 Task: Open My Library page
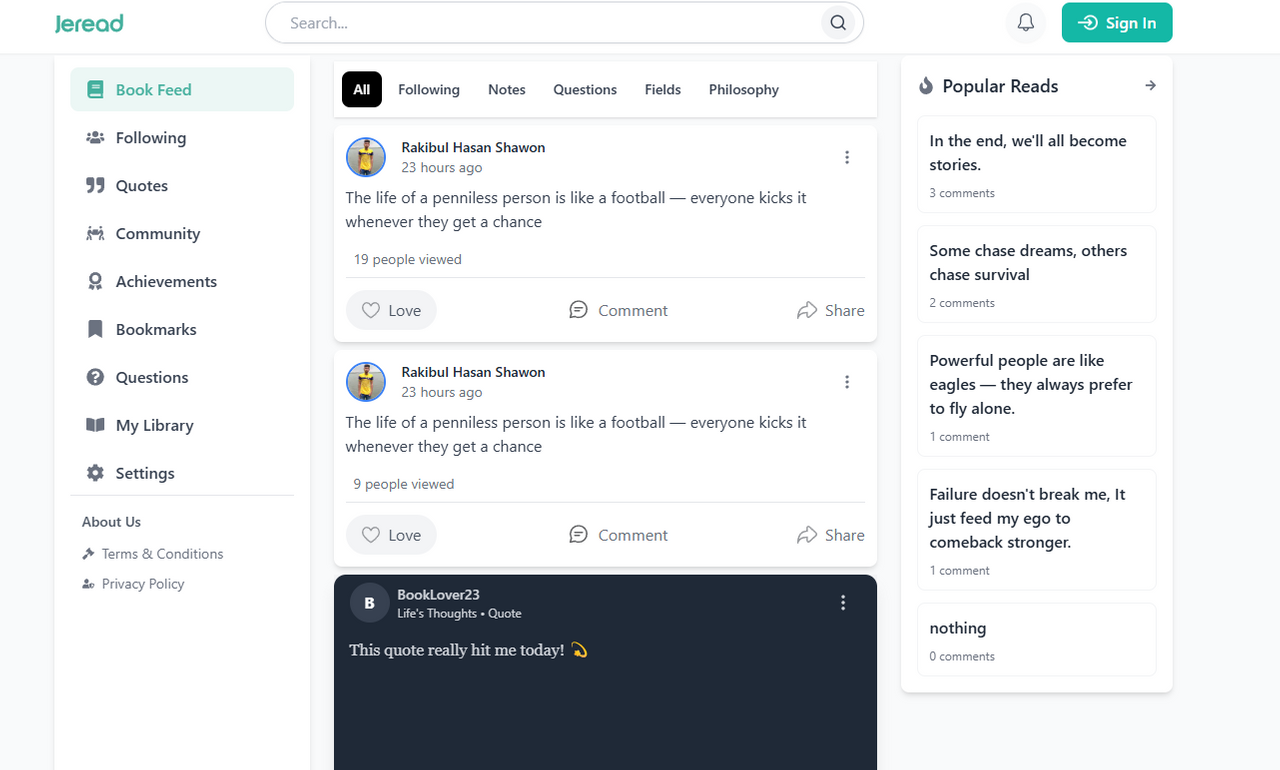[x=154, y=426]
